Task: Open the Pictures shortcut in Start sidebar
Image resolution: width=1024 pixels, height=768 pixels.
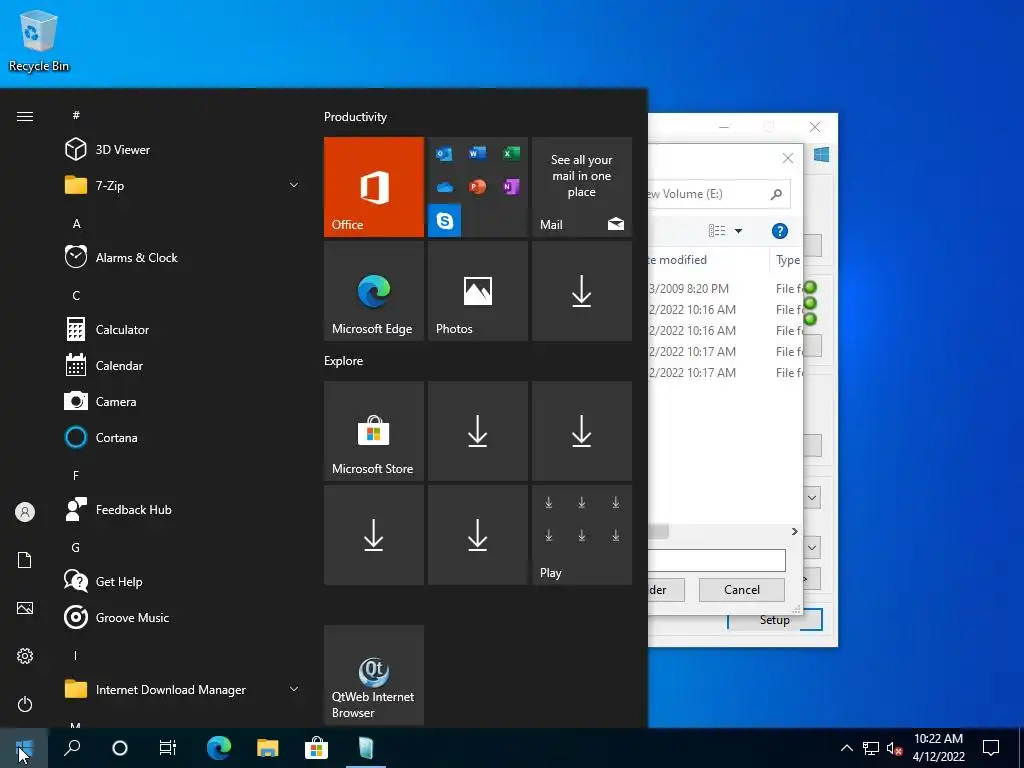Action: coord(25,608)
